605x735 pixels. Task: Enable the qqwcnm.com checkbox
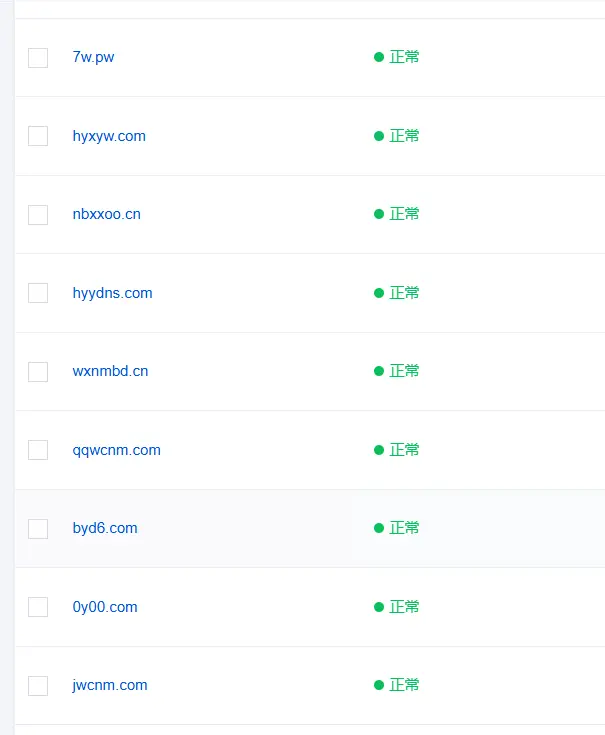(x=38, y=450)
